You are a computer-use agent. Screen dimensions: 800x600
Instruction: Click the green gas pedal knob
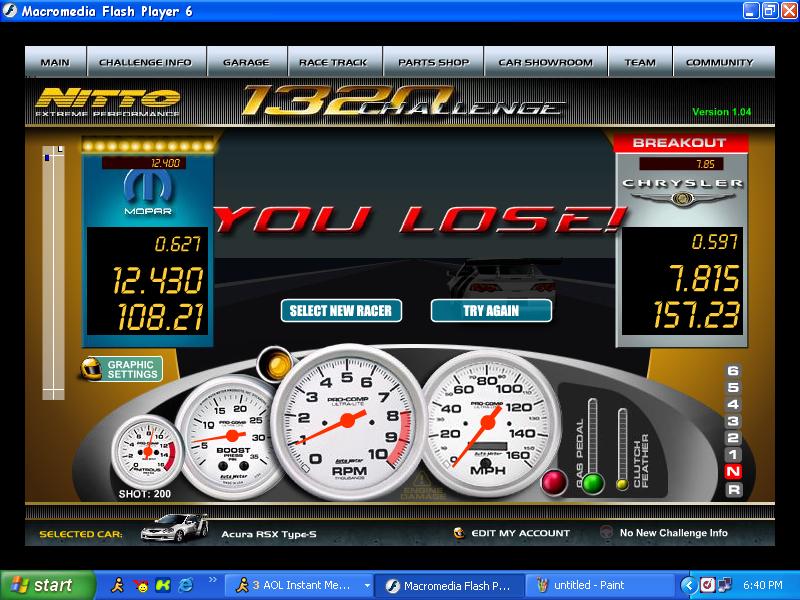(x=592, y=483)
